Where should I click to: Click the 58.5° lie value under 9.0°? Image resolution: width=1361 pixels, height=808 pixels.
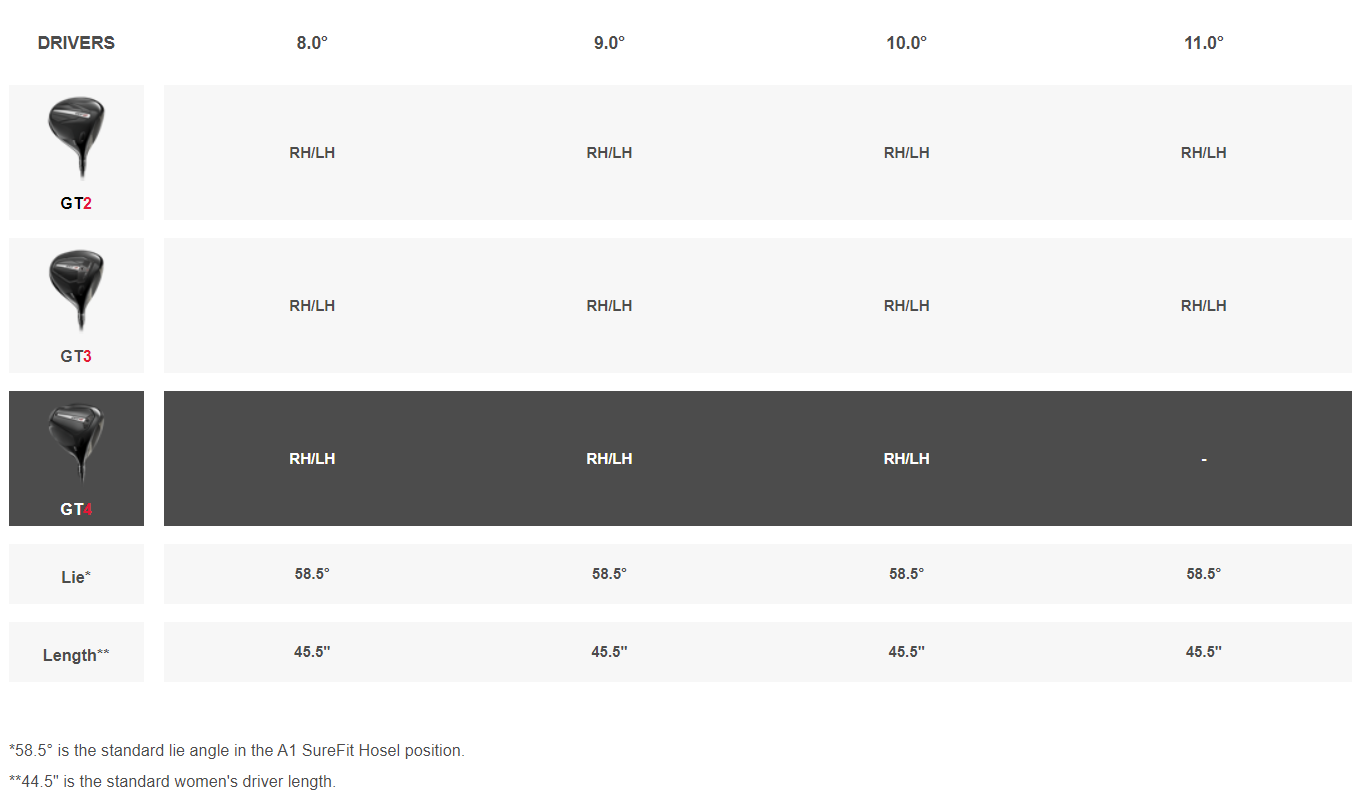[609, 574]
